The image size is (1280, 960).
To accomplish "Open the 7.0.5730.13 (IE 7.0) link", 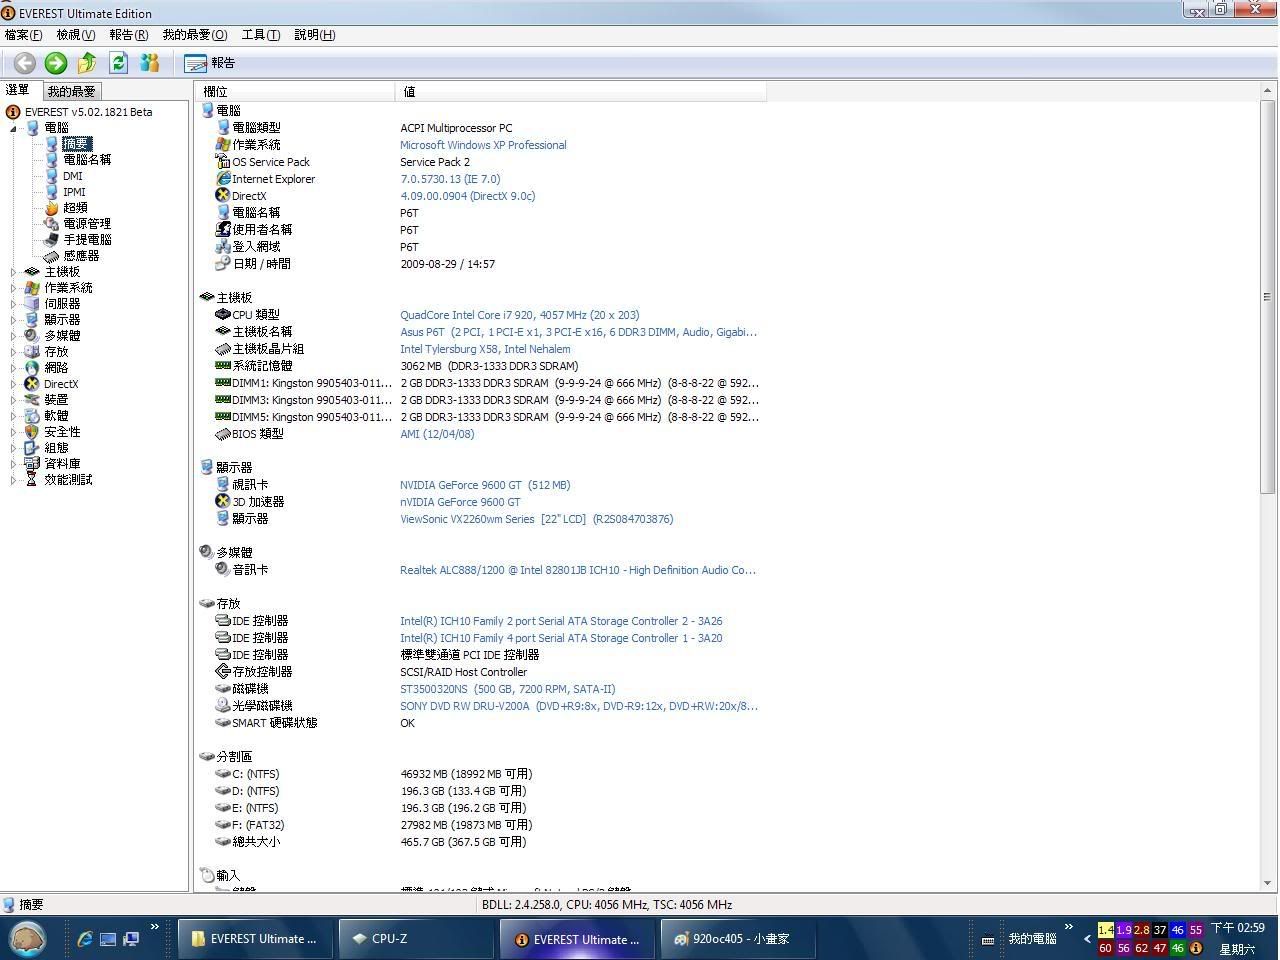I will (x=450, y=179).
